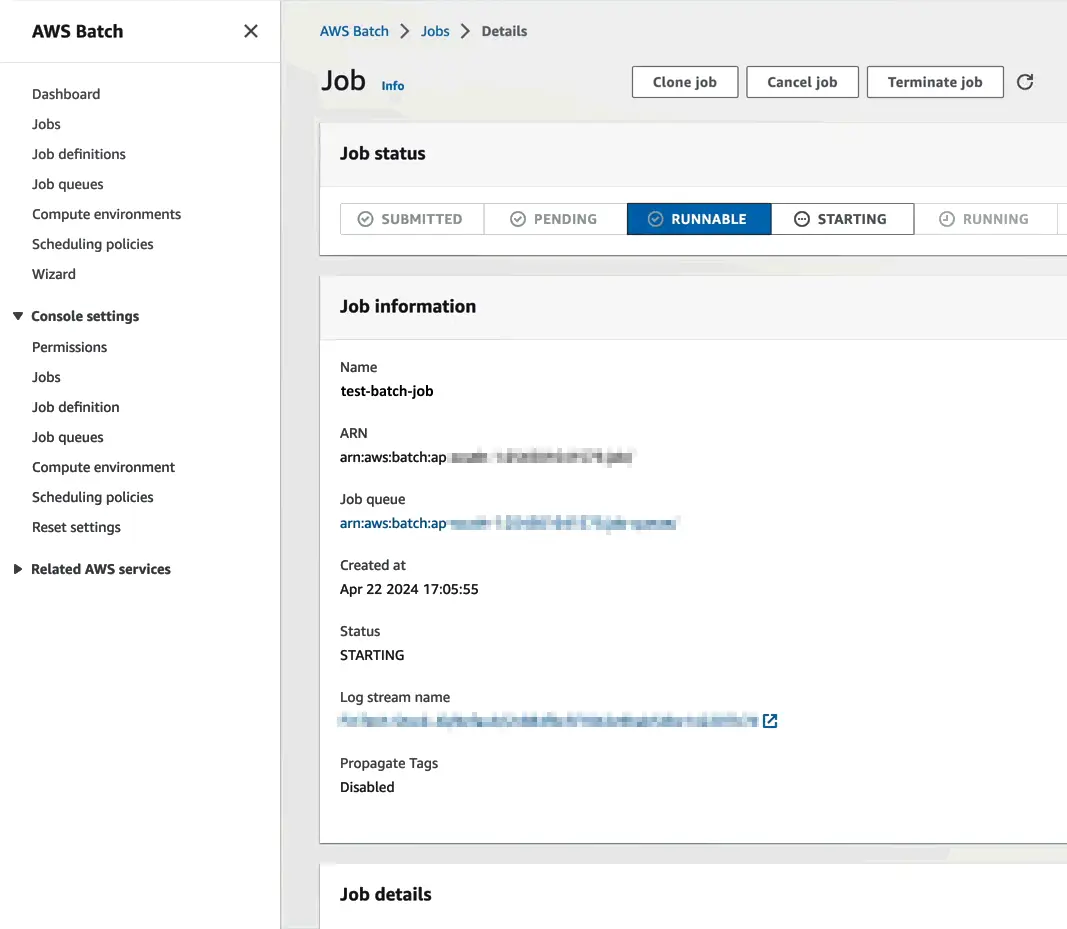
Task: Select the PENDING status step
Action: point(556,219)
